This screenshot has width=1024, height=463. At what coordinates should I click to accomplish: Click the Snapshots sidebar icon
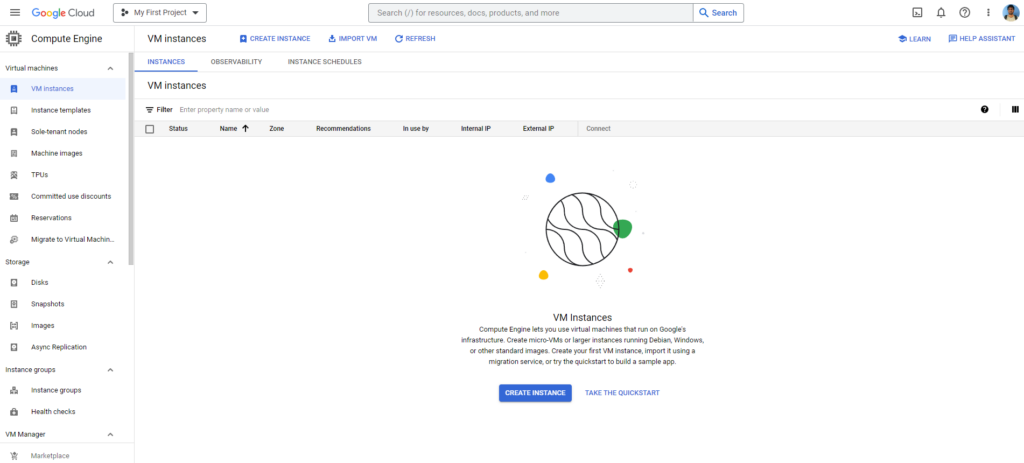pos(14,304)
